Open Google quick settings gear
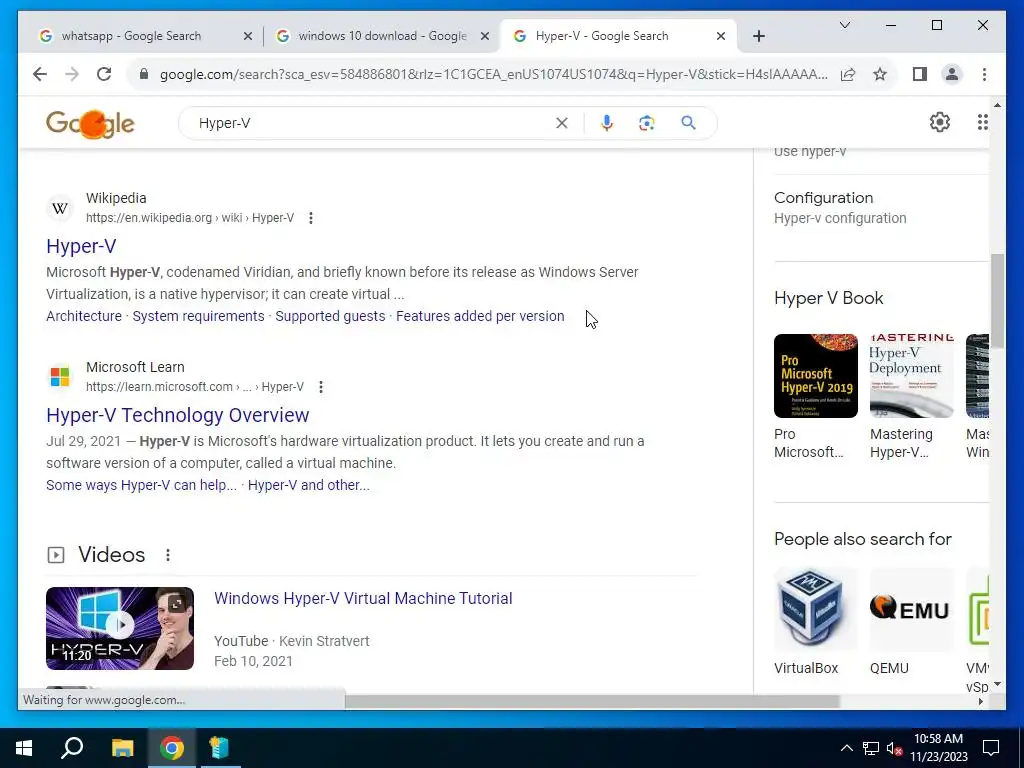Screen dimensions: 1024x768 coord(939,122)
